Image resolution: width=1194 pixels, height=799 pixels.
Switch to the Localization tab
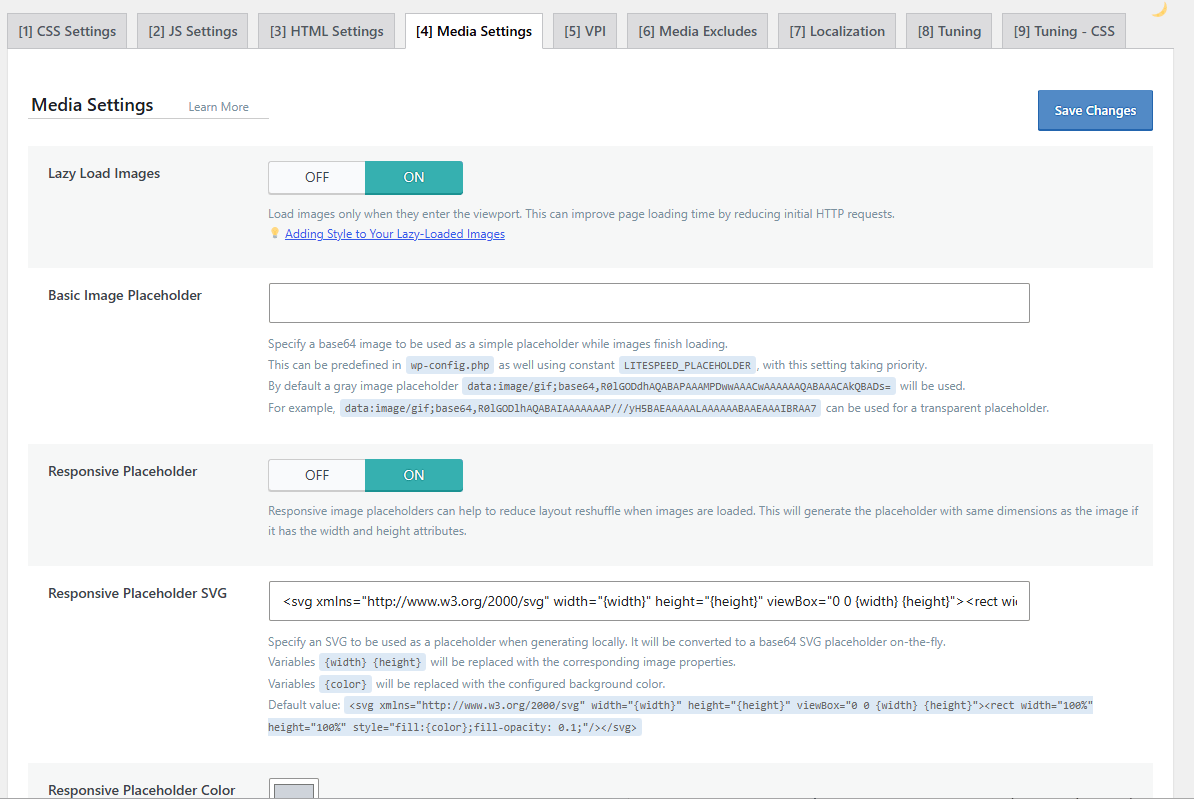click(x=837, y=31)
